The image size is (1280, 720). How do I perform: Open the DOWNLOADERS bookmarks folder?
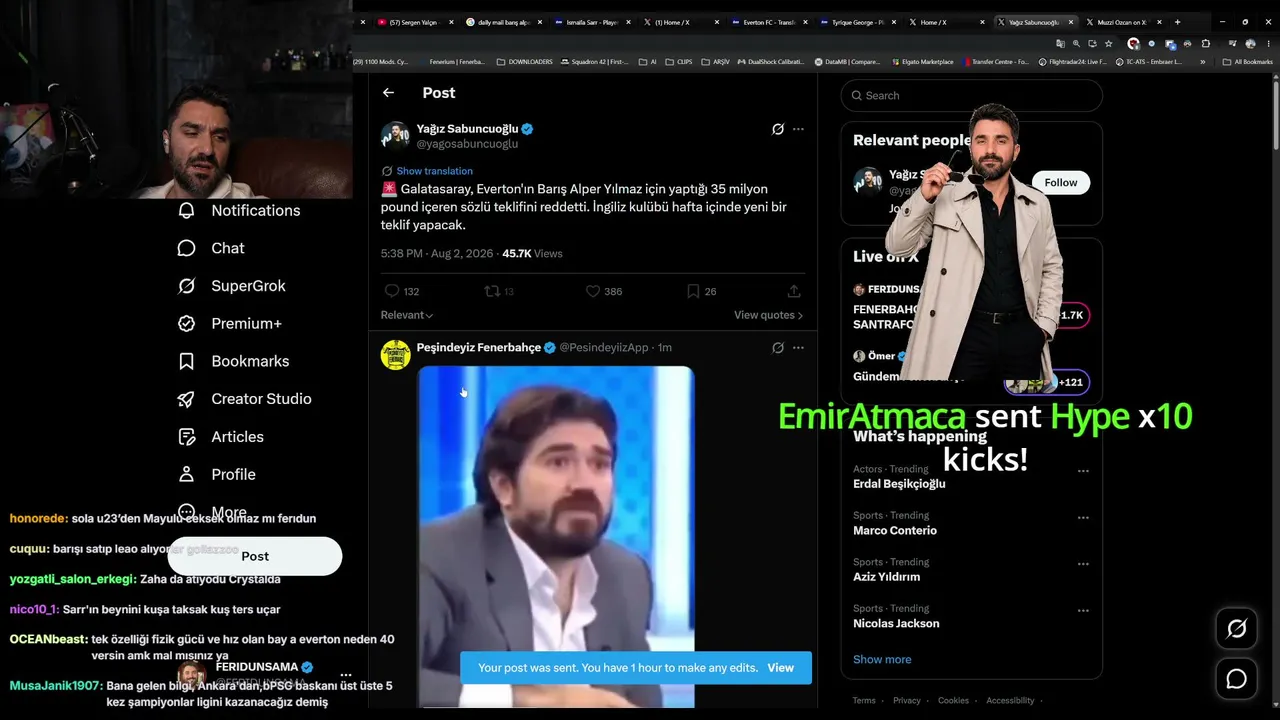524,62
